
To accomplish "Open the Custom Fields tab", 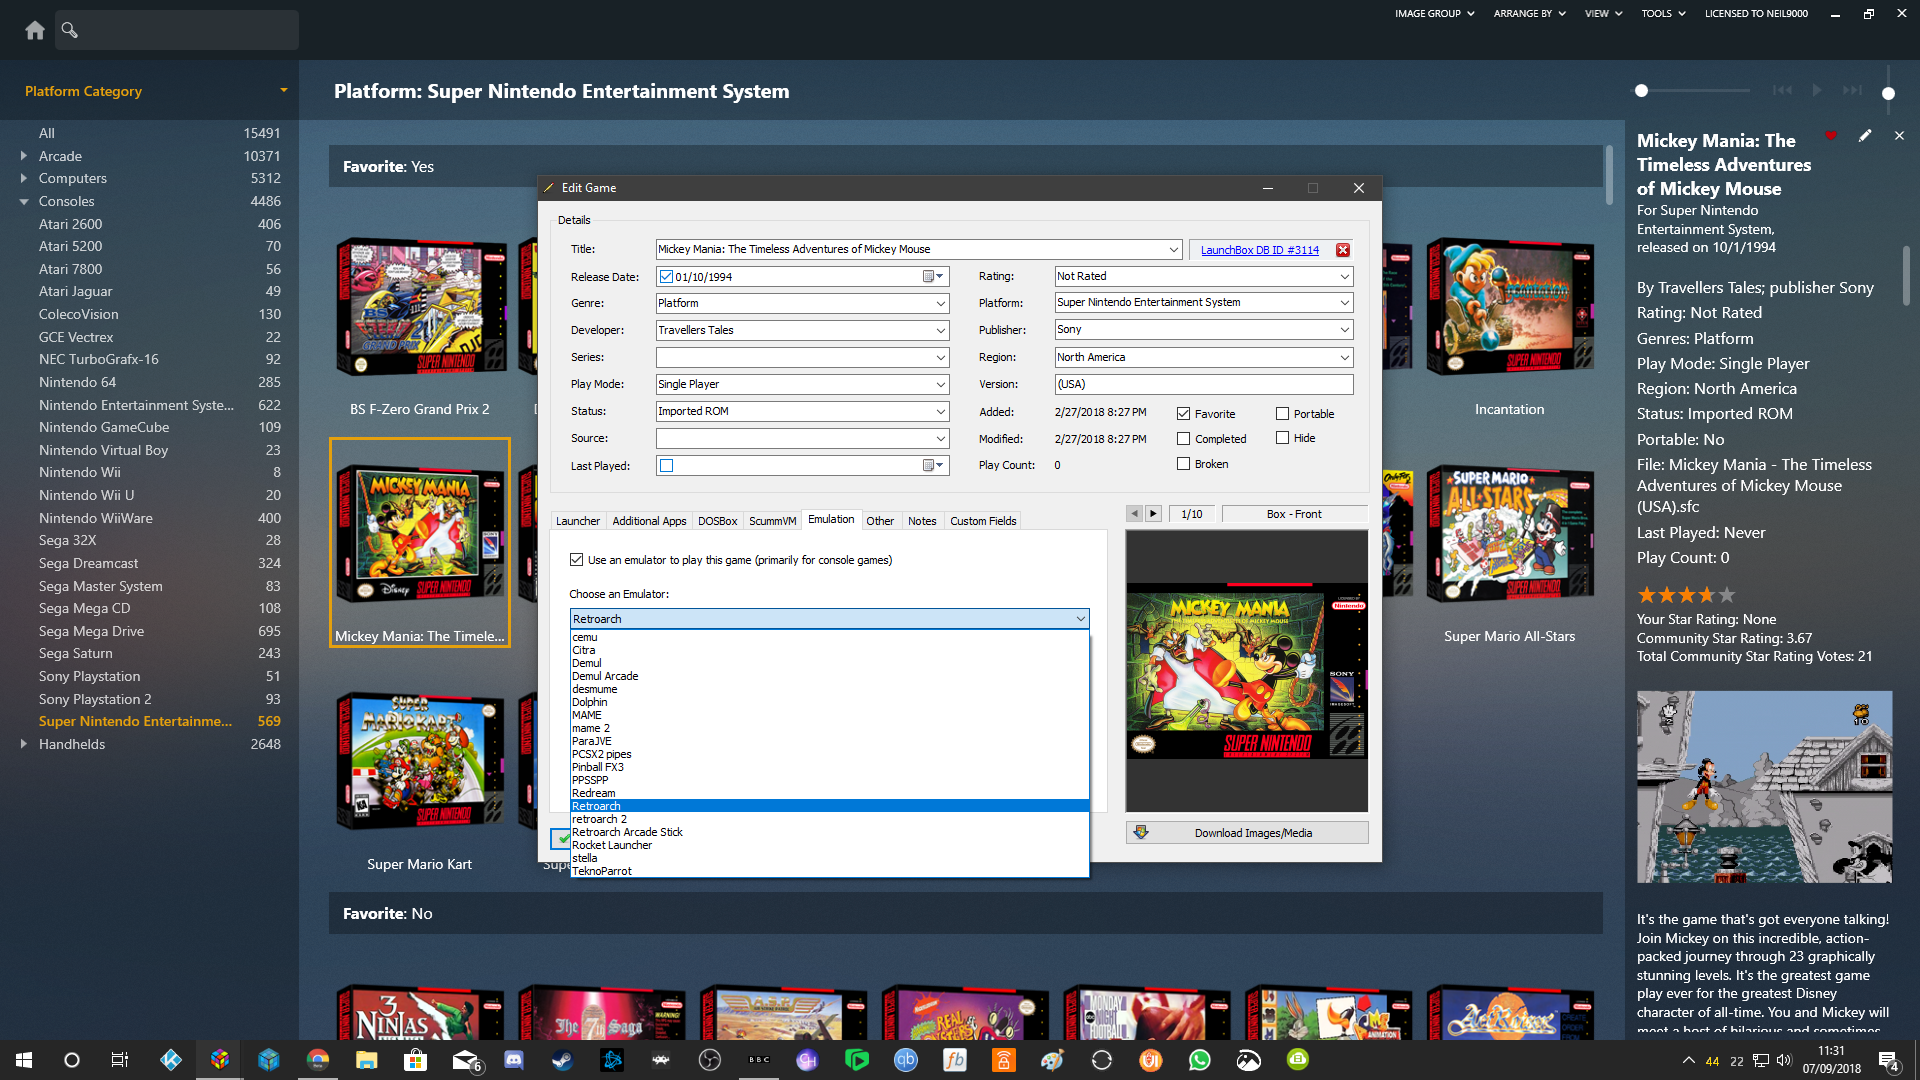I will coord(983,521).
